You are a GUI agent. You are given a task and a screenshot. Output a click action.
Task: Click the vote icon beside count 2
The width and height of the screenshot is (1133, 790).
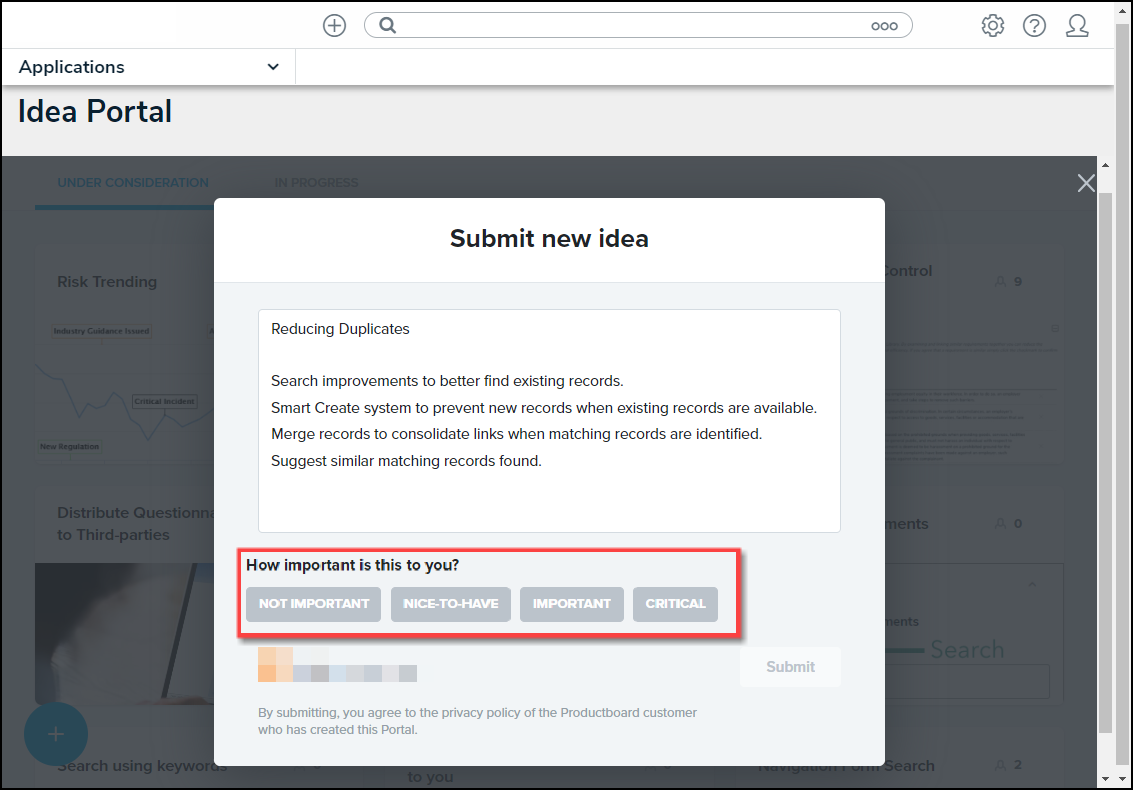pyautogui.click(x=1001, y=765)
